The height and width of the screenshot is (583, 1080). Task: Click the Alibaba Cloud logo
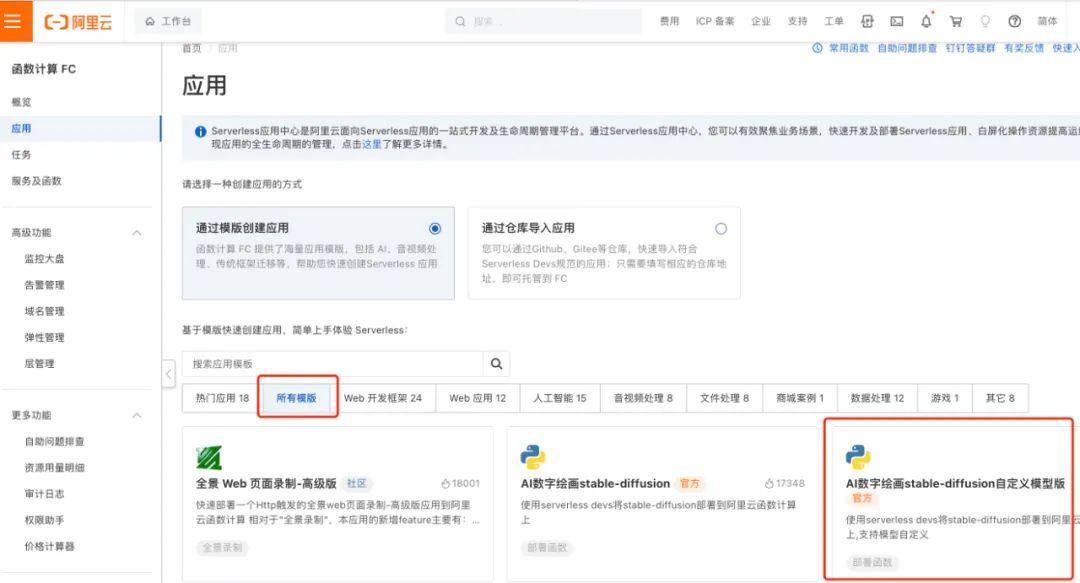click(x=78, y=22)
